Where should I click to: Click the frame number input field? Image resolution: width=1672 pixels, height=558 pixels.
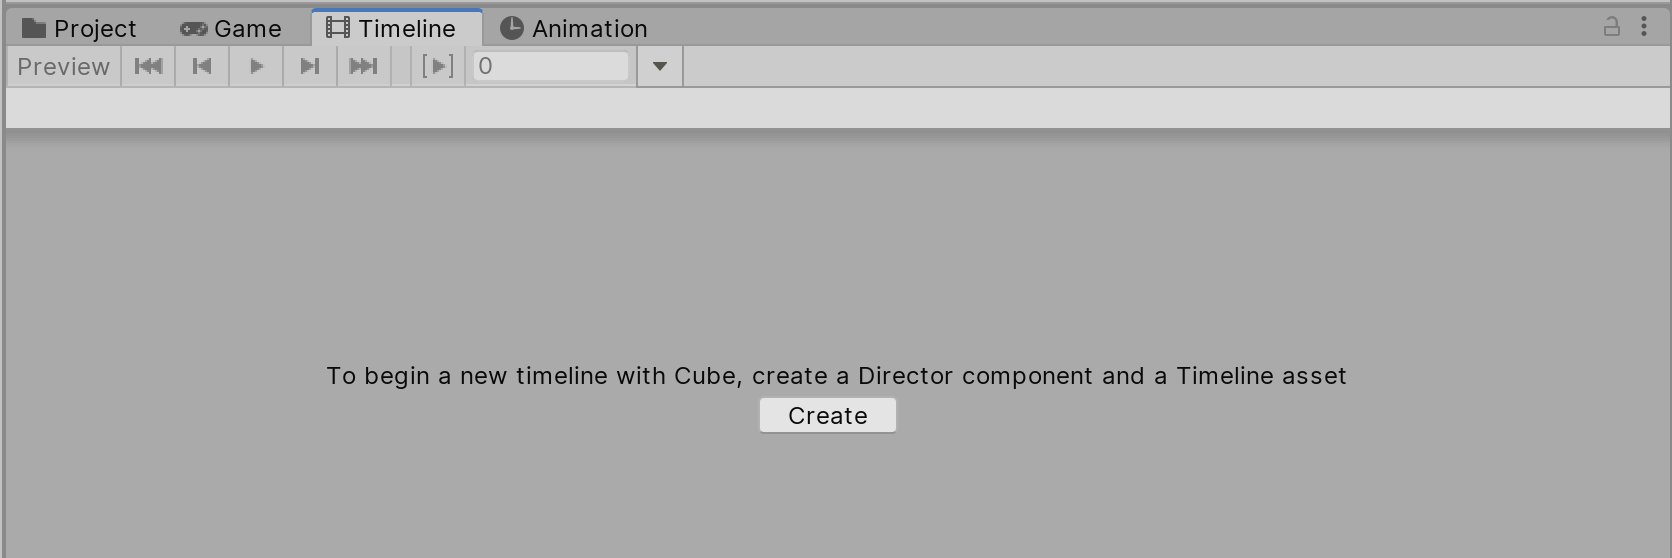(551, 67)
